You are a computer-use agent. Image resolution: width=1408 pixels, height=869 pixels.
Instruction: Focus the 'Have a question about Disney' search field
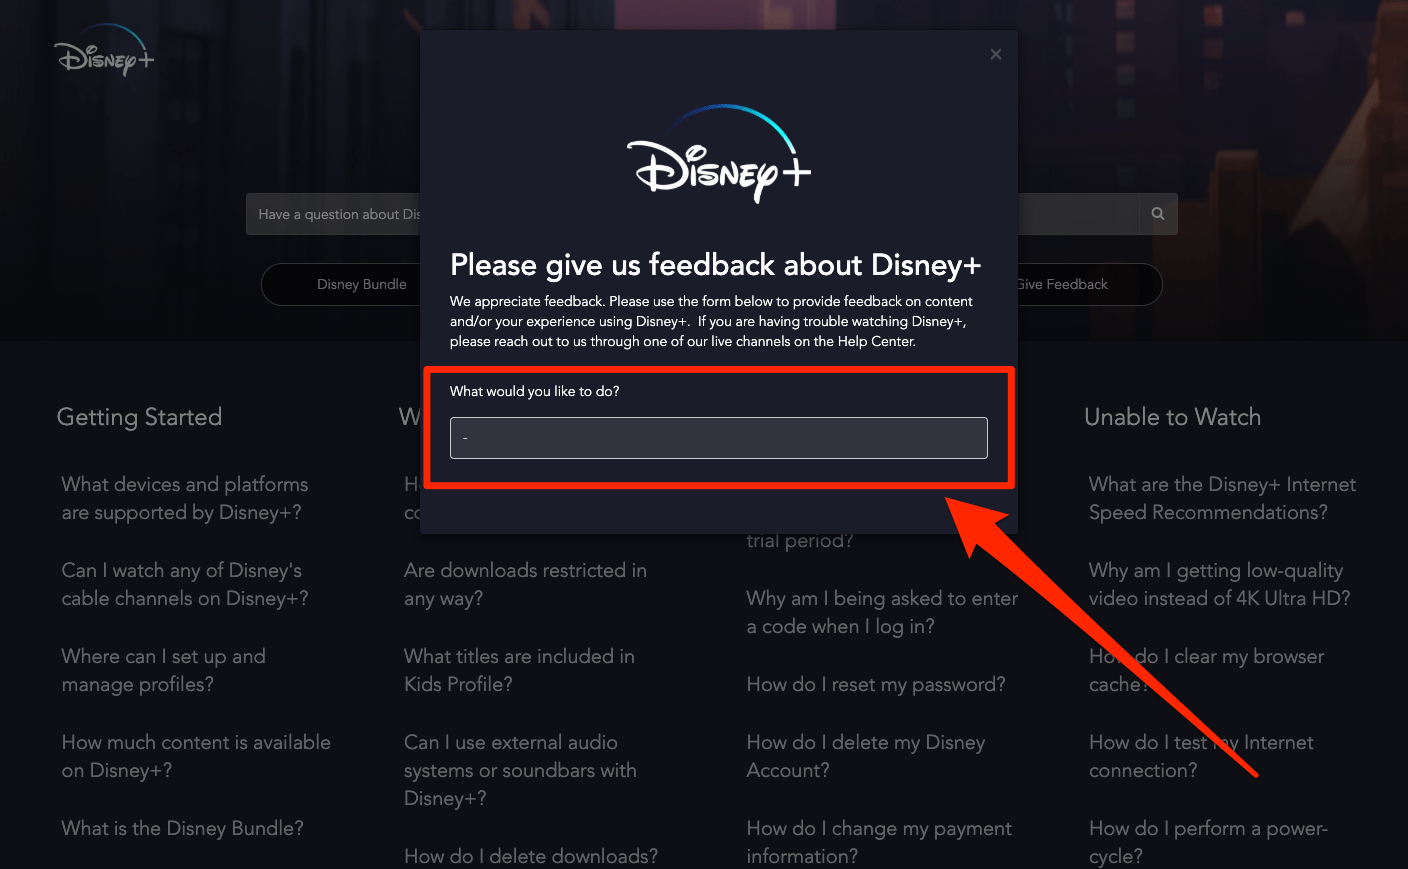(692, 214)
